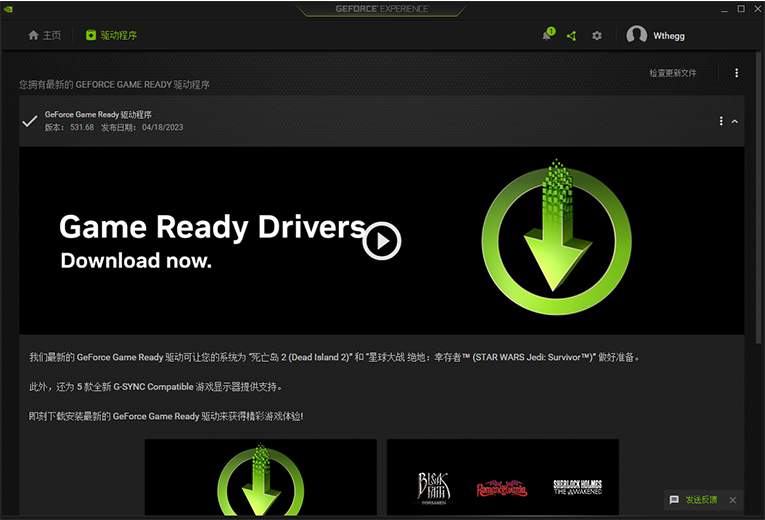The height and width of the screenshot is (520, 765).
Task: Open the lower green download arrow thumbnail
Action: pyautogui.click(x=261, y=477)
